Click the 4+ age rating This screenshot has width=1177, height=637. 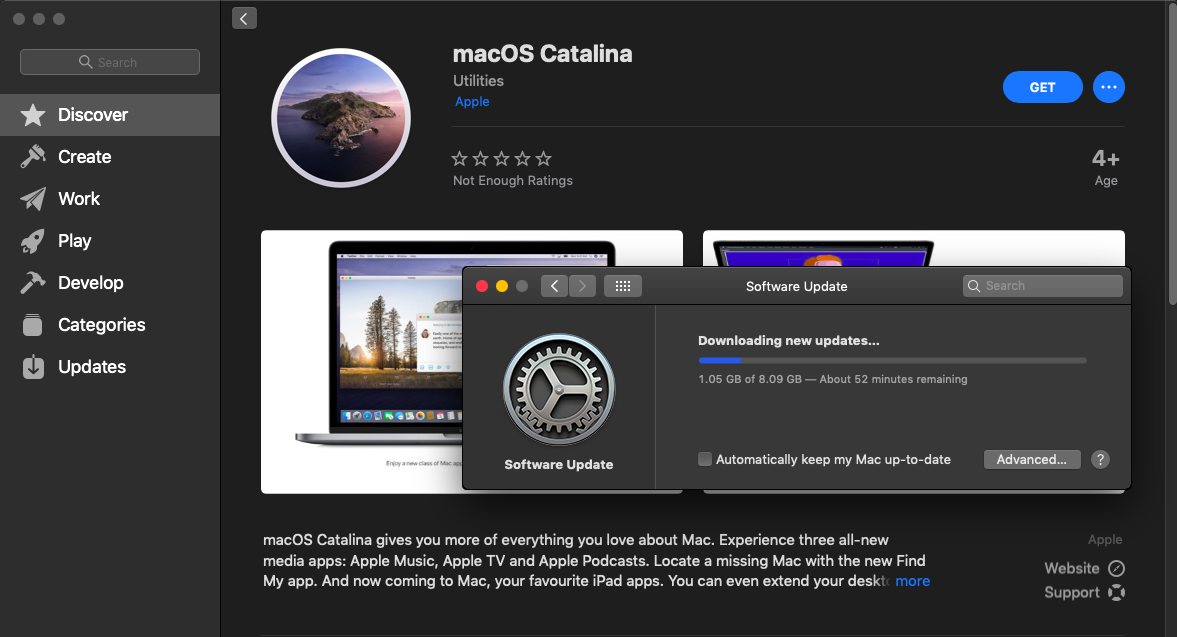tap(1105, 159)
